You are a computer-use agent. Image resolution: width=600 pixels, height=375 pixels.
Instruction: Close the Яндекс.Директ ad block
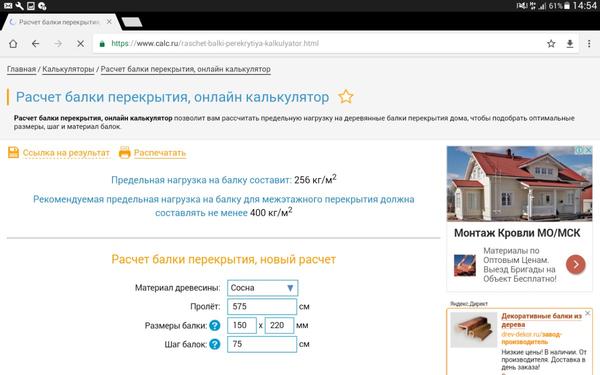588,313
